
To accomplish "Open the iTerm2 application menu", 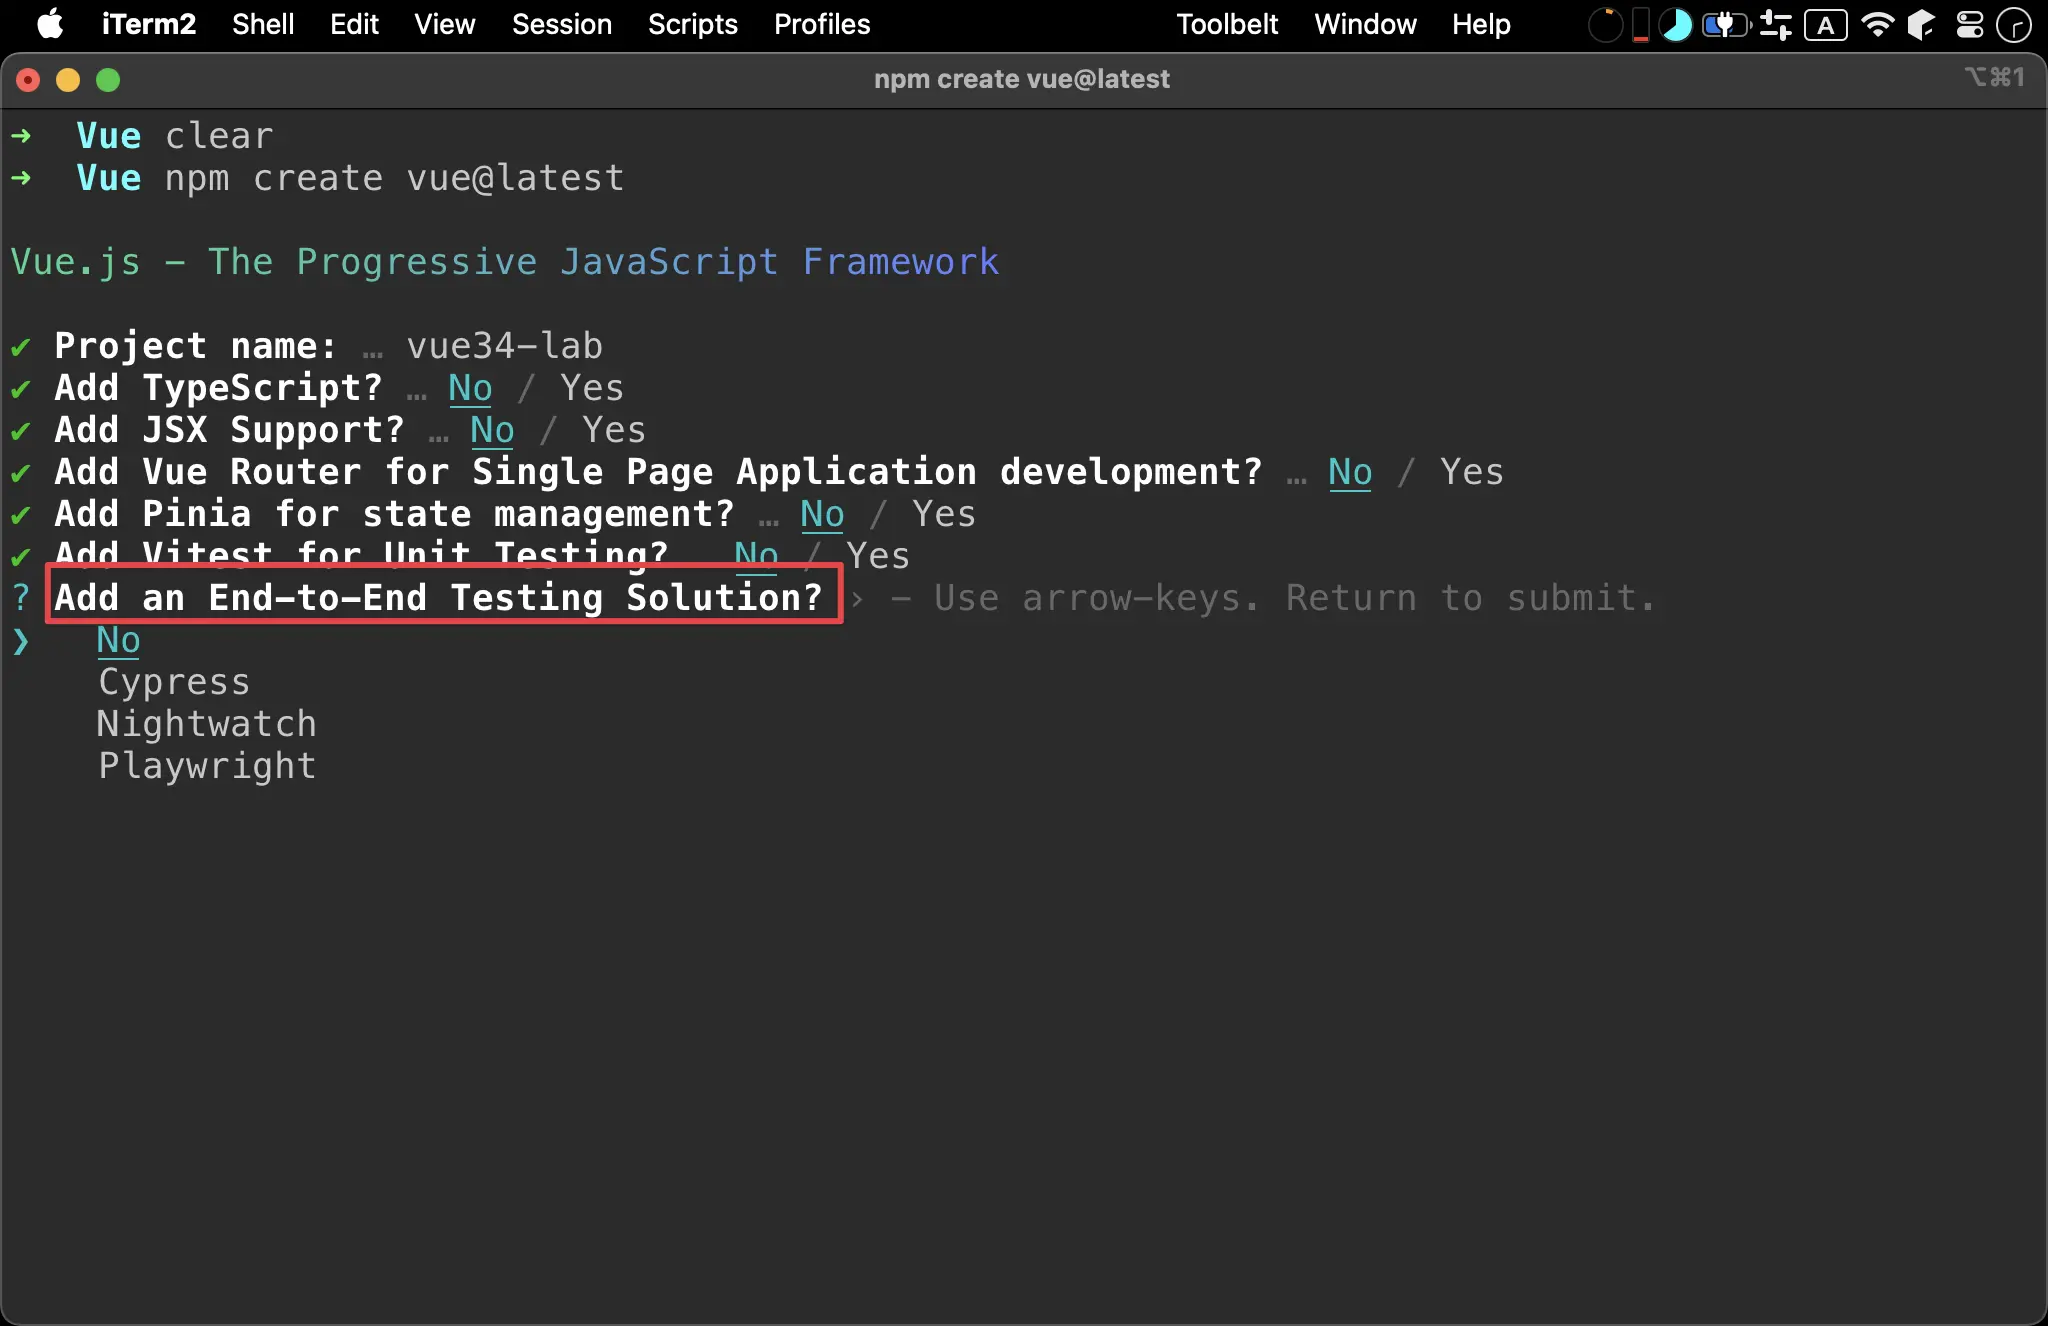I will 149,24.
